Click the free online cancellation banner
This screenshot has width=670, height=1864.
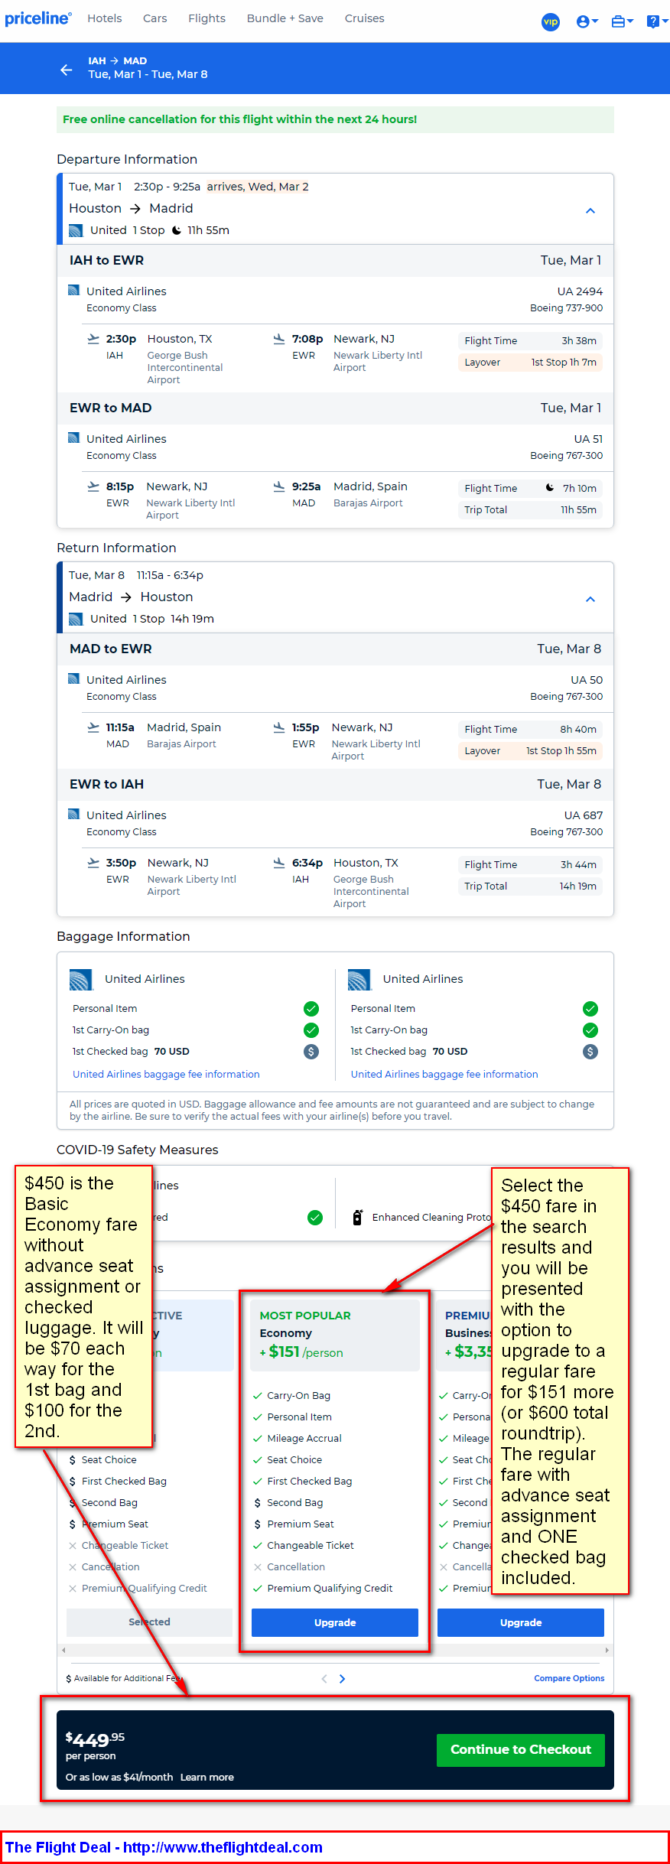[335, 119]
